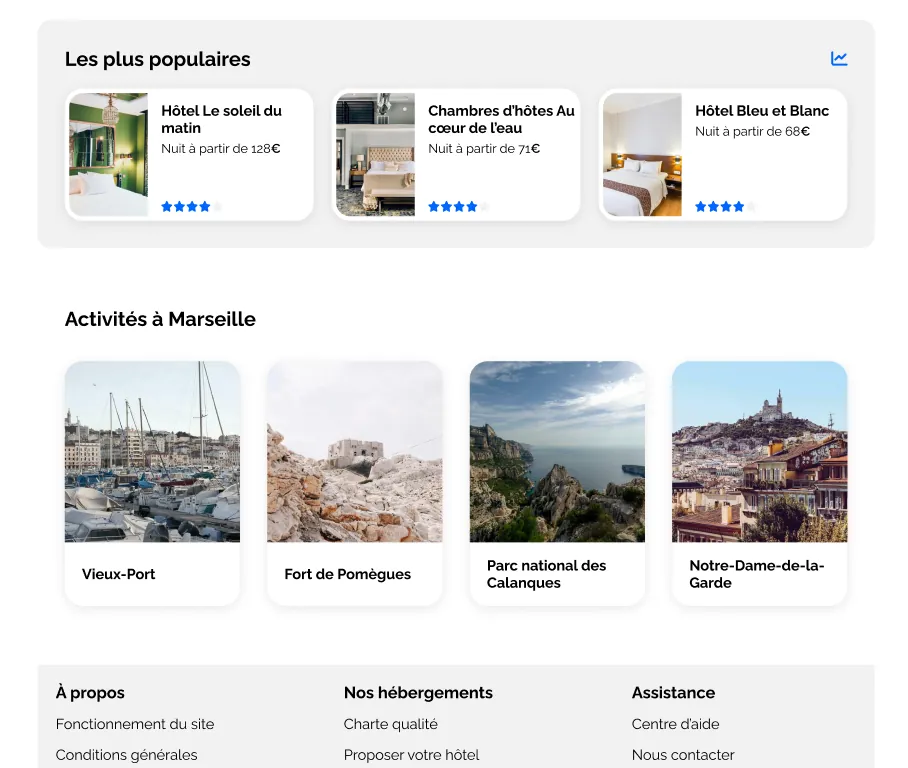Open Hôtel Le soleil du matin photo
The image size is (908, 768).
click(108, 155)
